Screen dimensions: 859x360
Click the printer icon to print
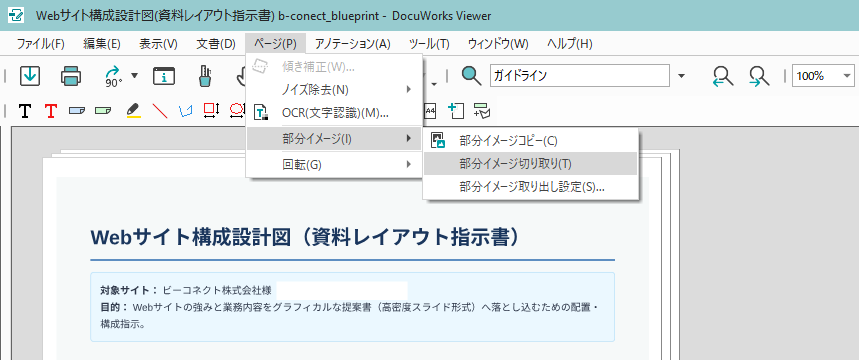(72, 76)
